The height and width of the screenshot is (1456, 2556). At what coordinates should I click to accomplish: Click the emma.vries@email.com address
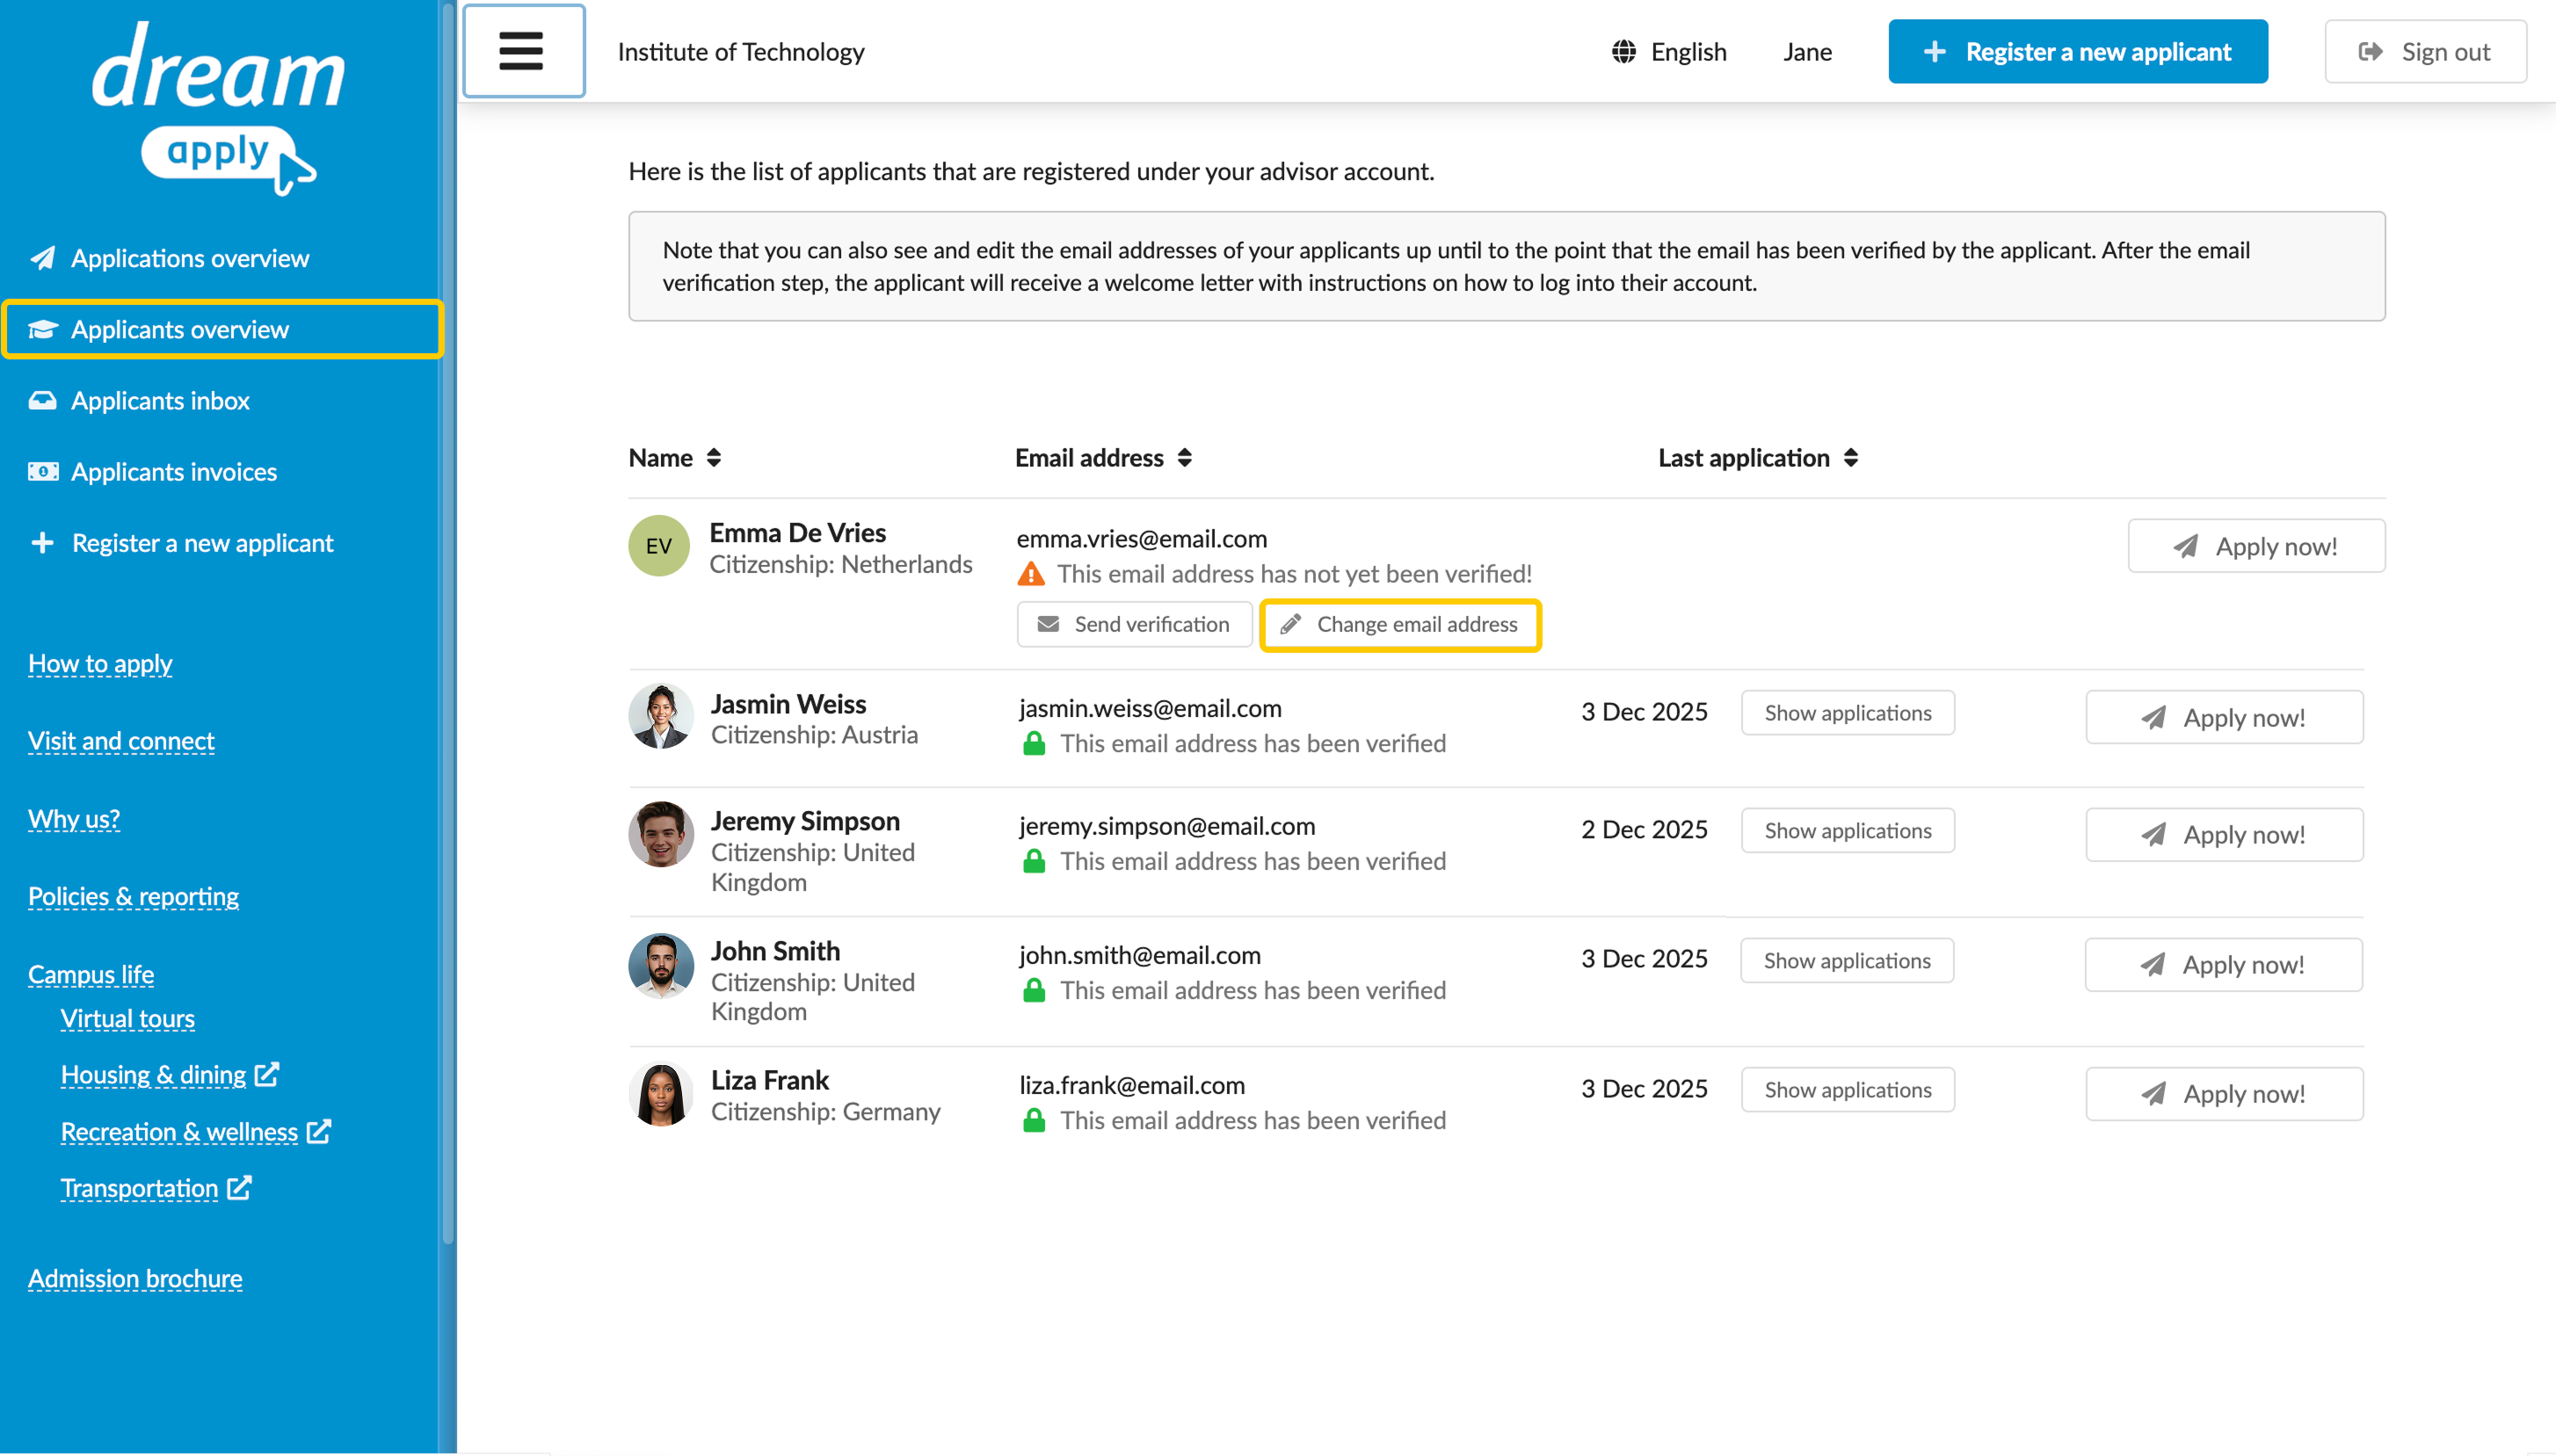[1142, 539]
